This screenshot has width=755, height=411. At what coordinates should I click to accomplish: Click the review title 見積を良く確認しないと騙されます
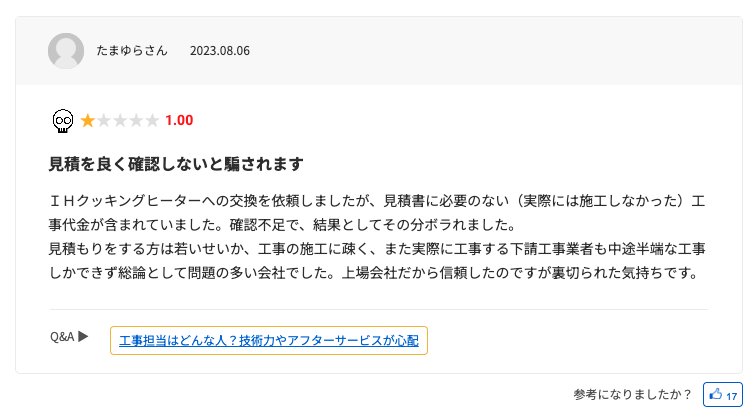pyautogui.click(x=176, y=164)
